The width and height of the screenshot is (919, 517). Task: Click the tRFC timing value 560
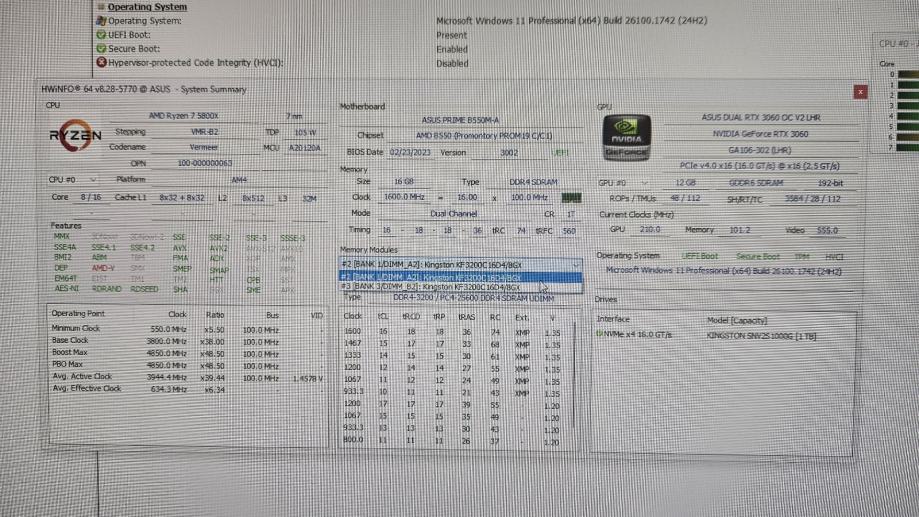pyautogui.click(x=569, y=231)
